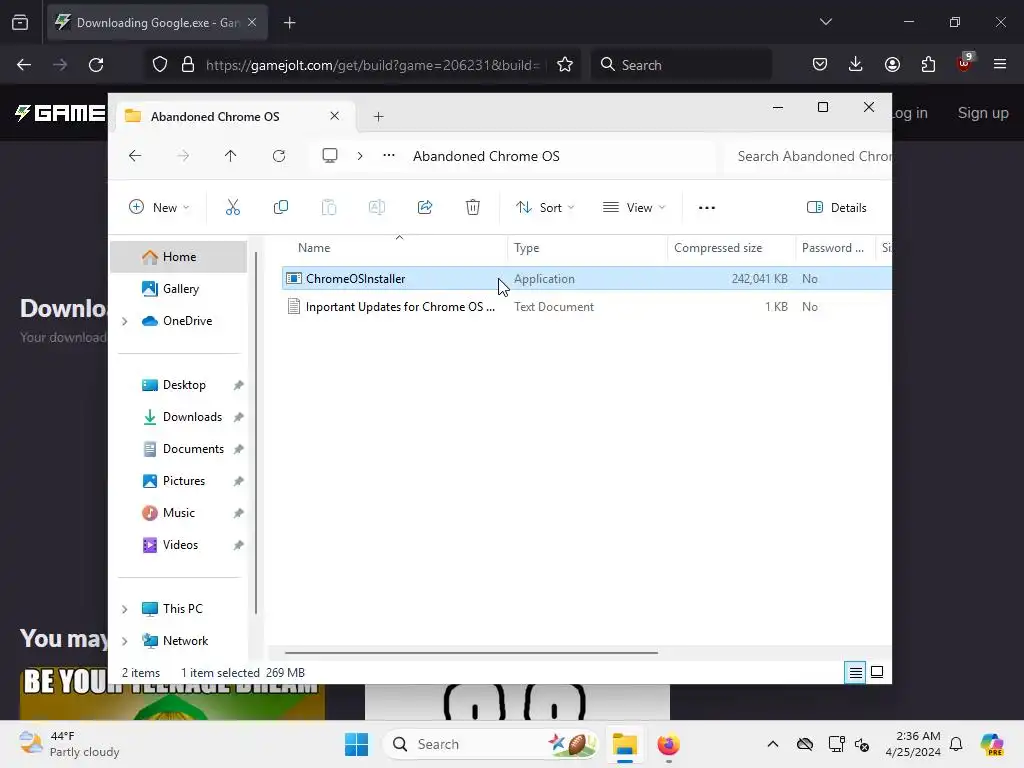Show hidden system tray icons
Viewport: 1024px width, 768px height.
point(773,744)
